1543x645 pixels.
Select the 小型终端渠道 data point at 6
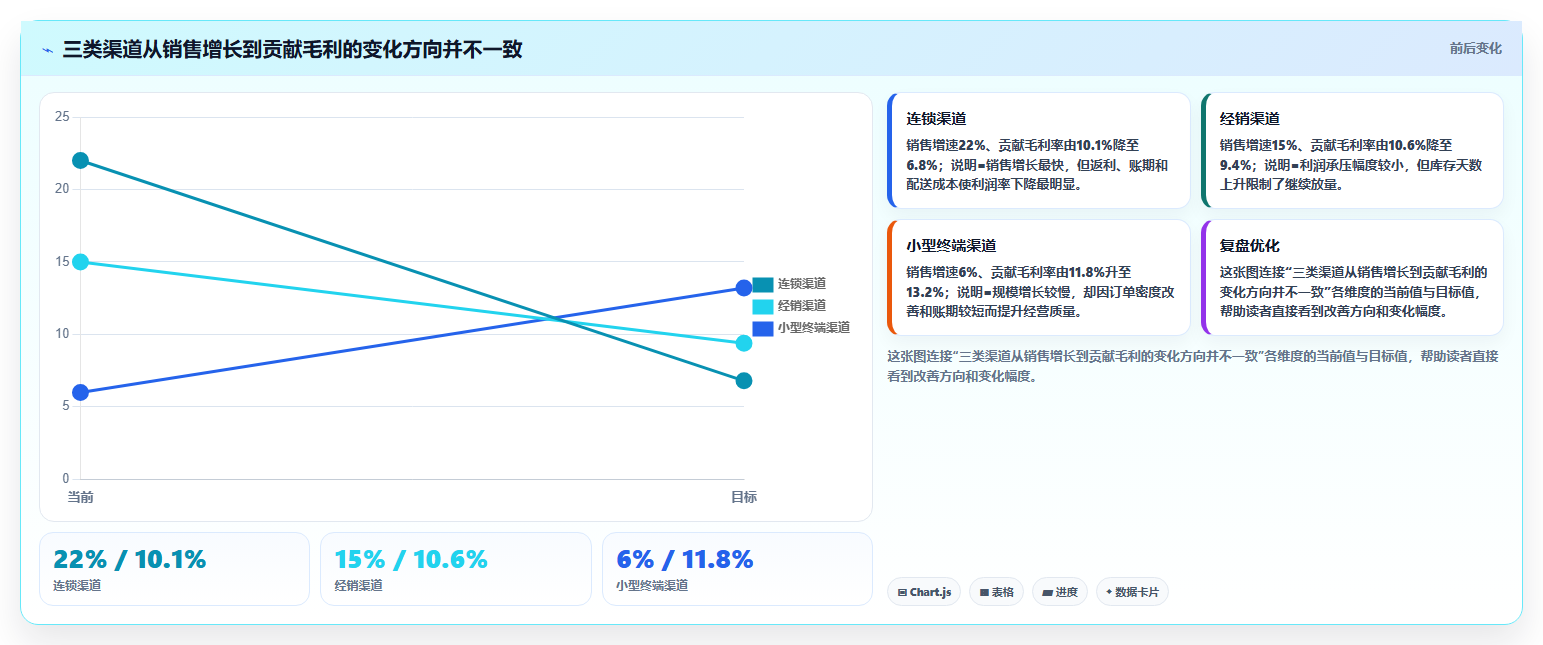tap(81, 392)
